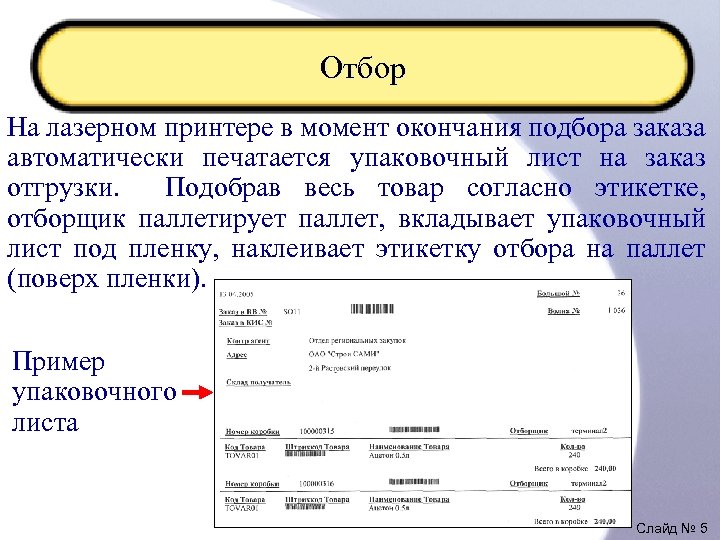Screen dimensions: 720x540
Task: Click the "SO11" order value
Action: pos(291,312)
